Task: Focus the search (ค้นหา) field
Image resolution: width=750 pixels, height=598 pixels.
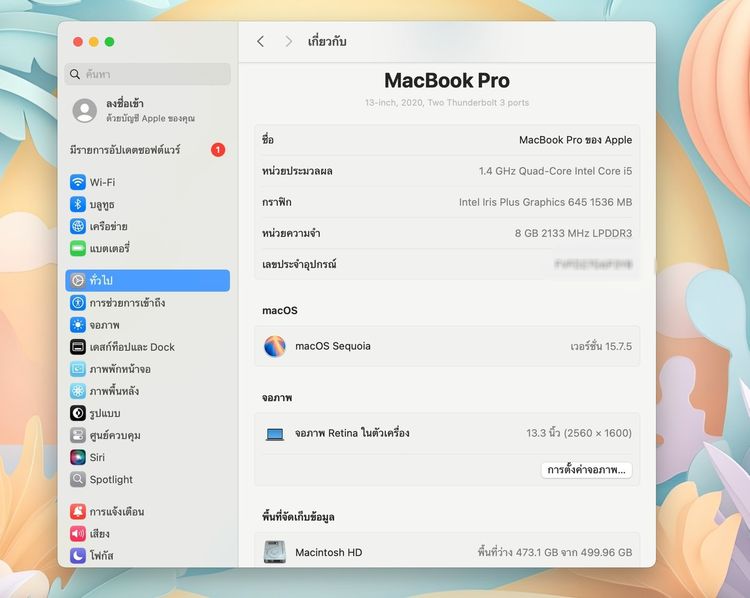Action: (x=147, y=74)
